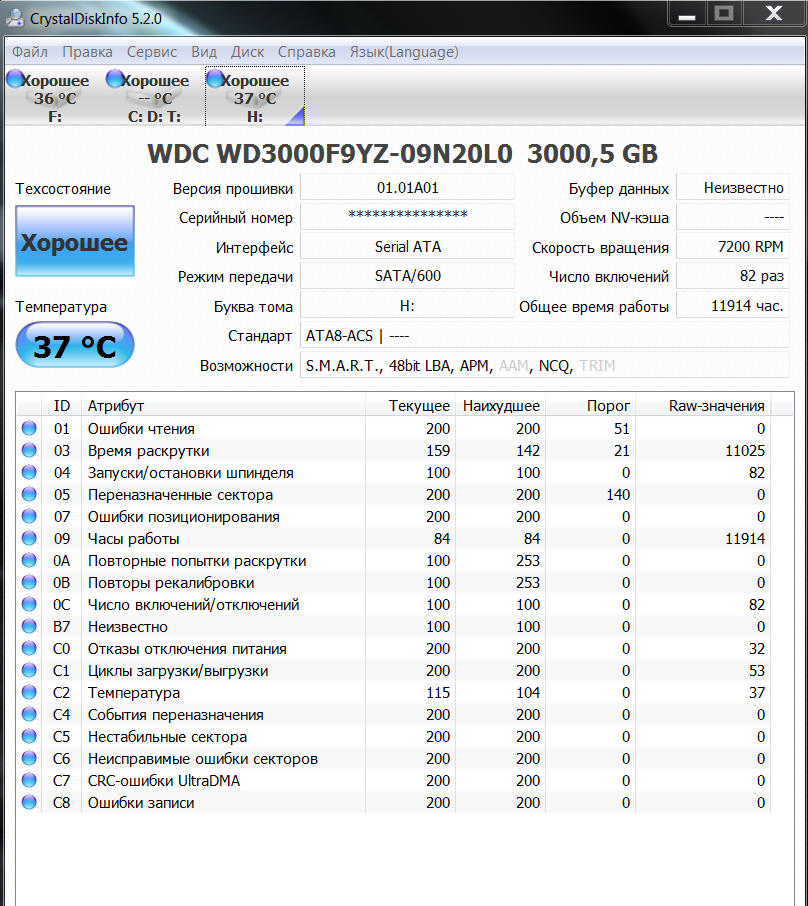The height and width of the screenshot is (906, 808).
Task: Click the Атрибут column header
Action: point(223,406)
